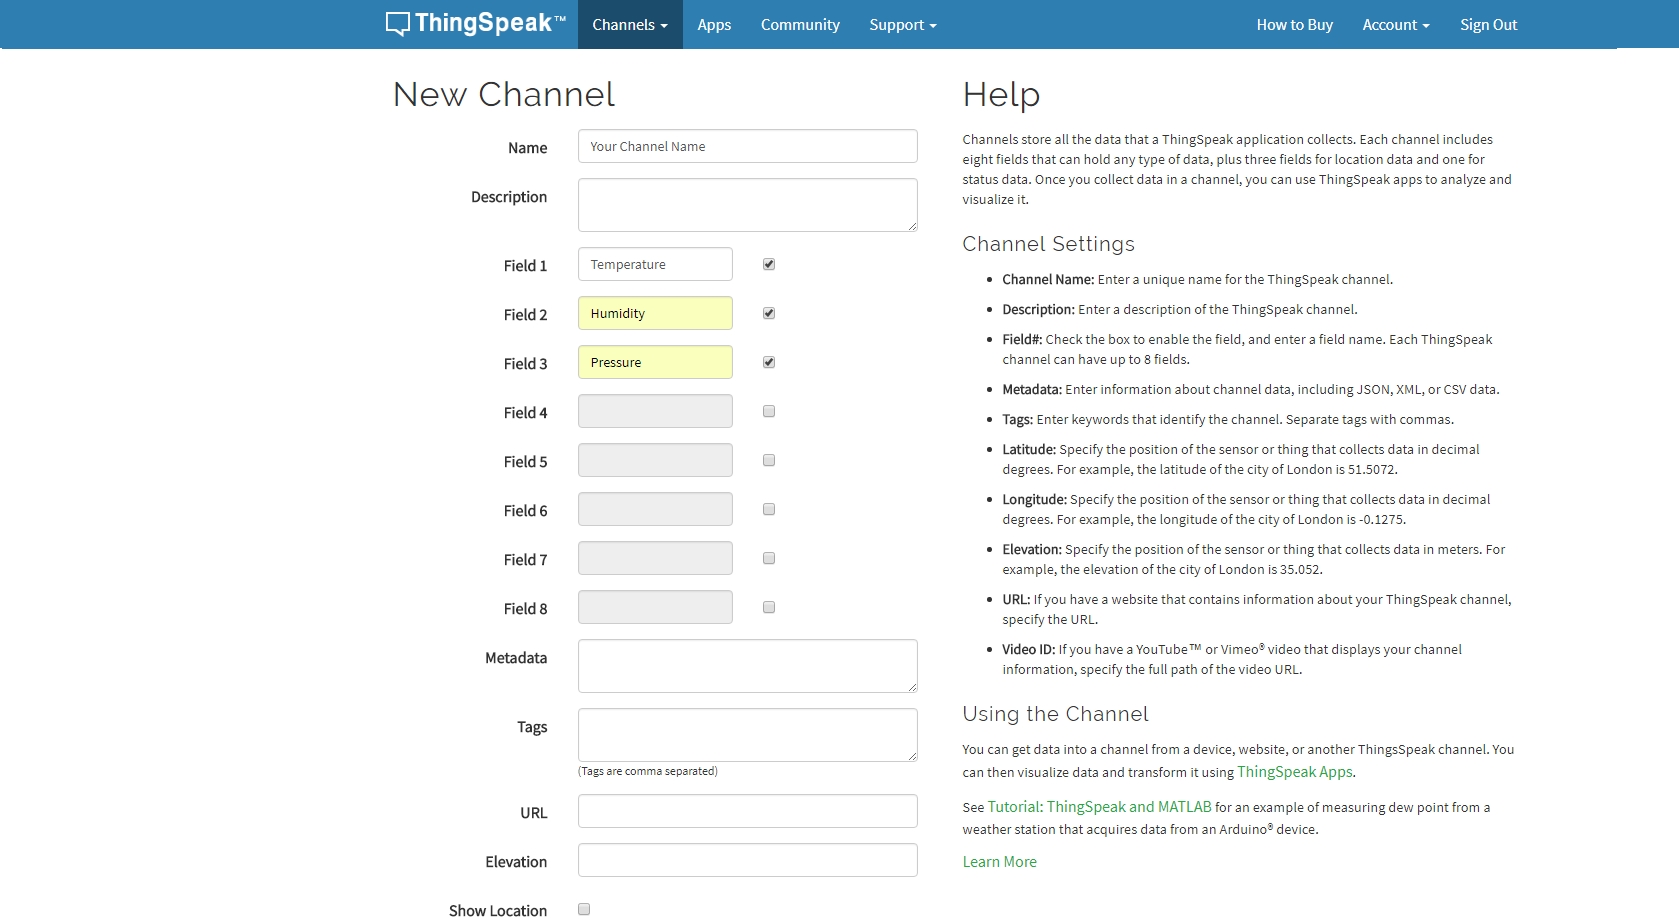Select the Field 1 Temperature text box
Image resolution: width=1679 pixels, height=924 pixels.
[x=655, y=264]
